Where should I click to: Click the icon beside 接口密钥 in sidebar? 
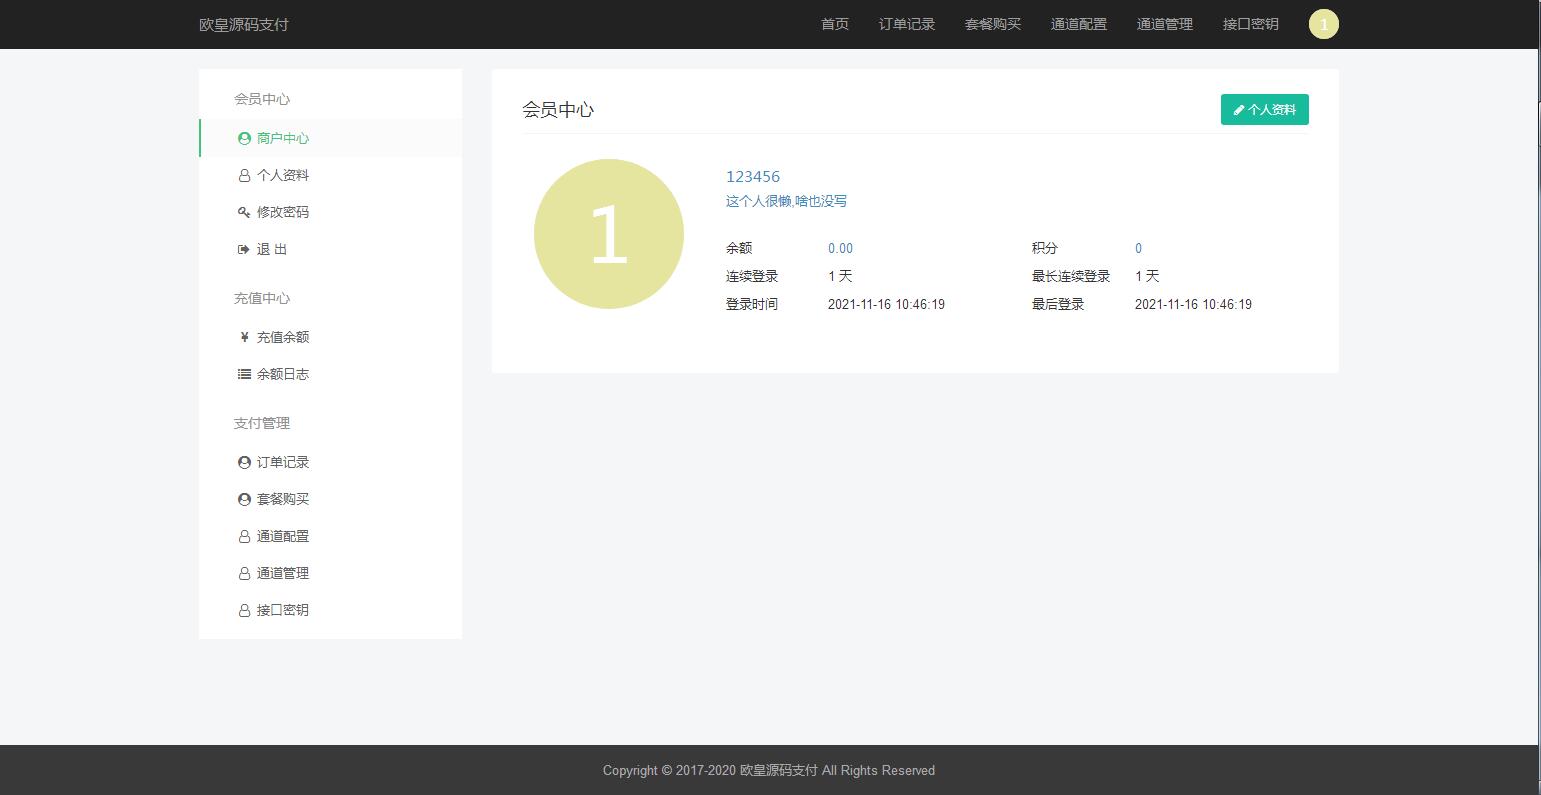tap(244, 611)
